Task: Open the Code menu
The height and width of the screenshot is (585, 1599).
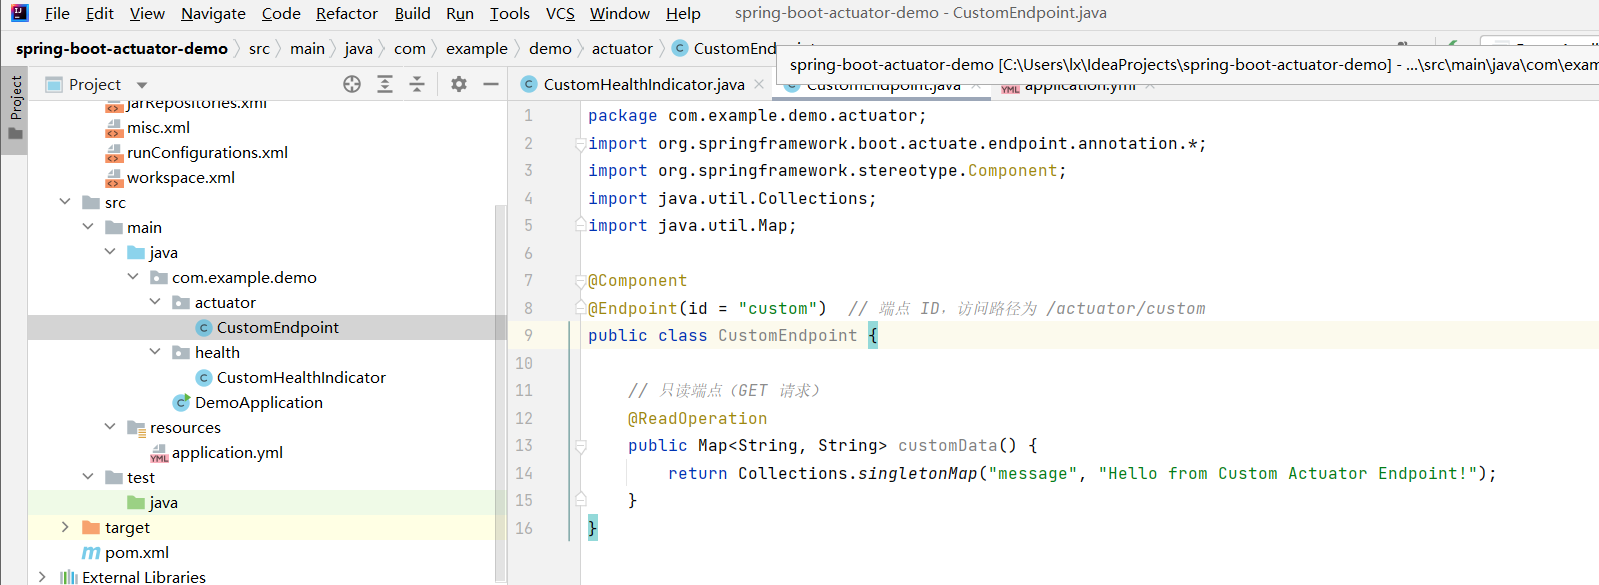Action: pyautogui.click(x=281, y=13)
